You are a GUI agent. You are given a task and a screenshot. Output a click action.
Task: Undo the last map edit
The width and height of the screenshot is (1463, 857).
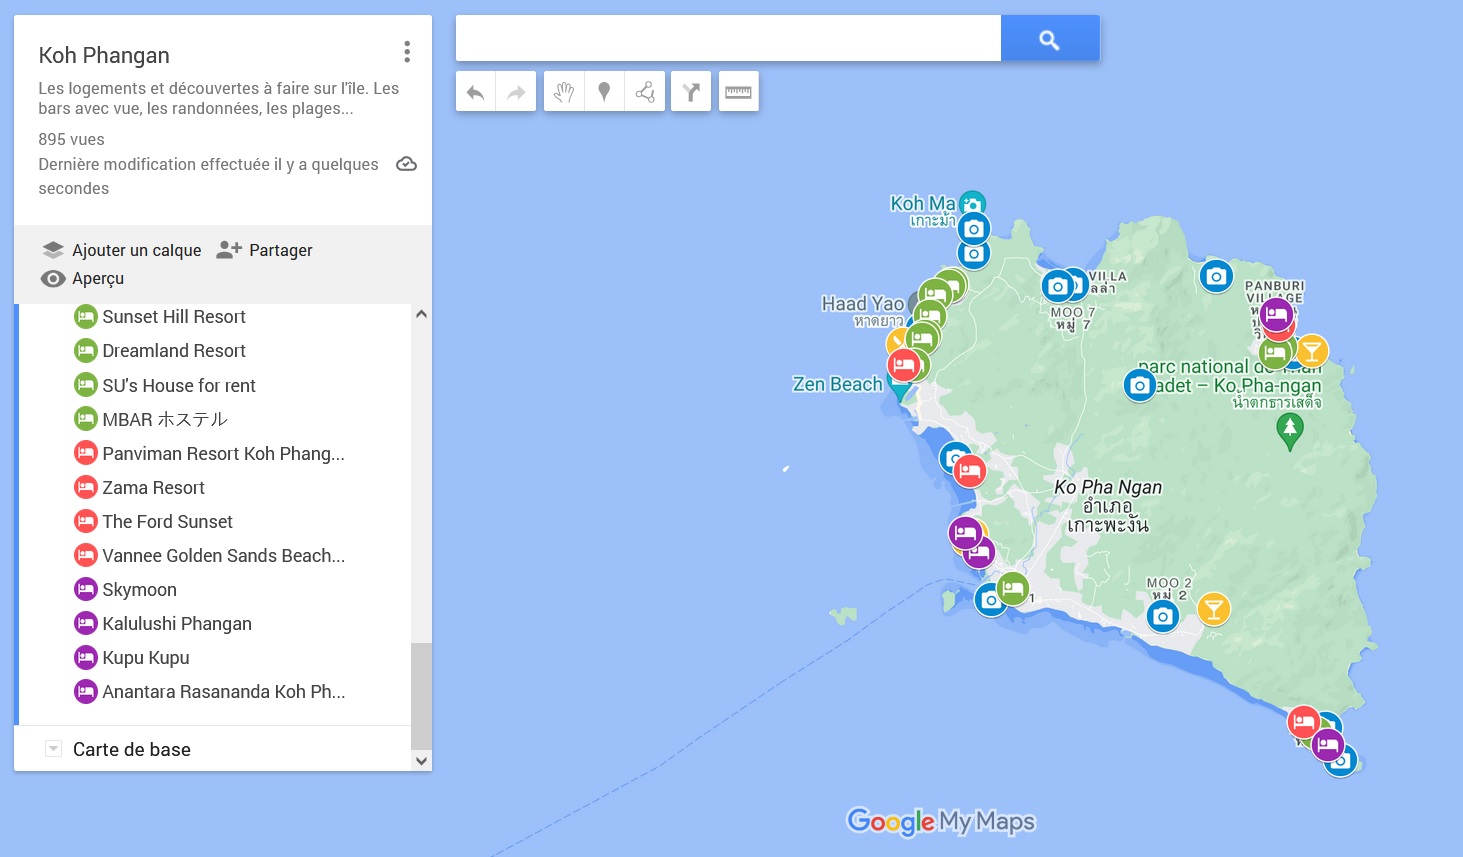475,91
